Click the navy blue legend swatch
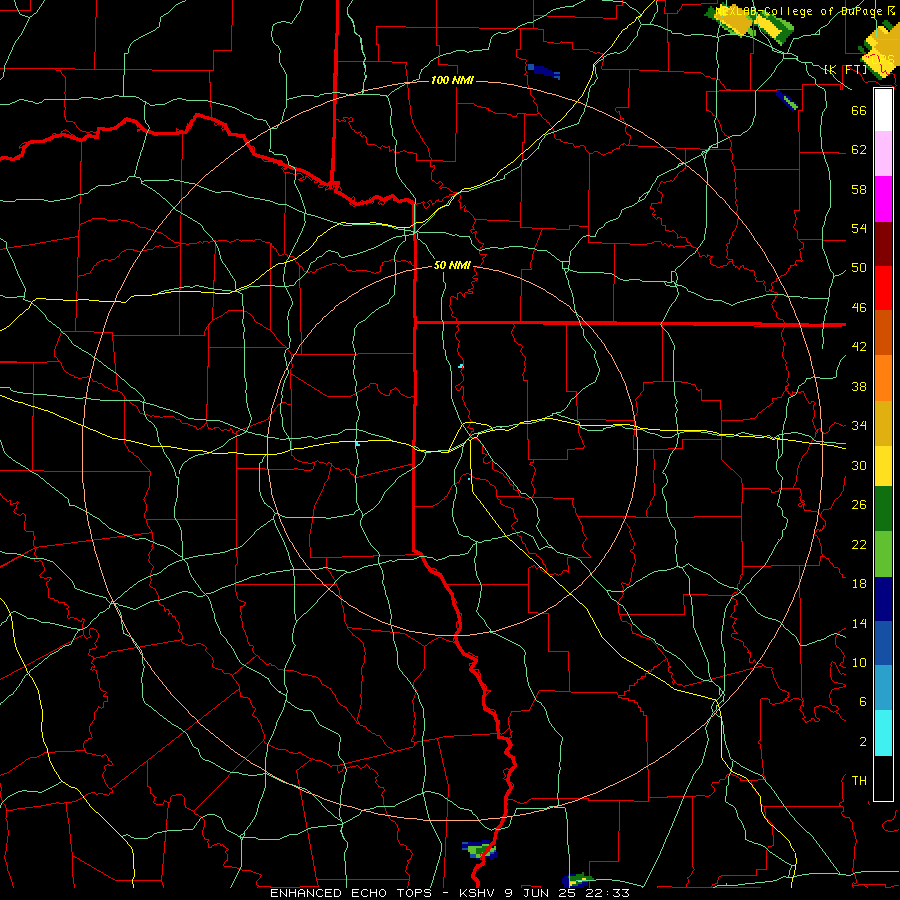The image size is (900, 900). (x=883, y=599)
